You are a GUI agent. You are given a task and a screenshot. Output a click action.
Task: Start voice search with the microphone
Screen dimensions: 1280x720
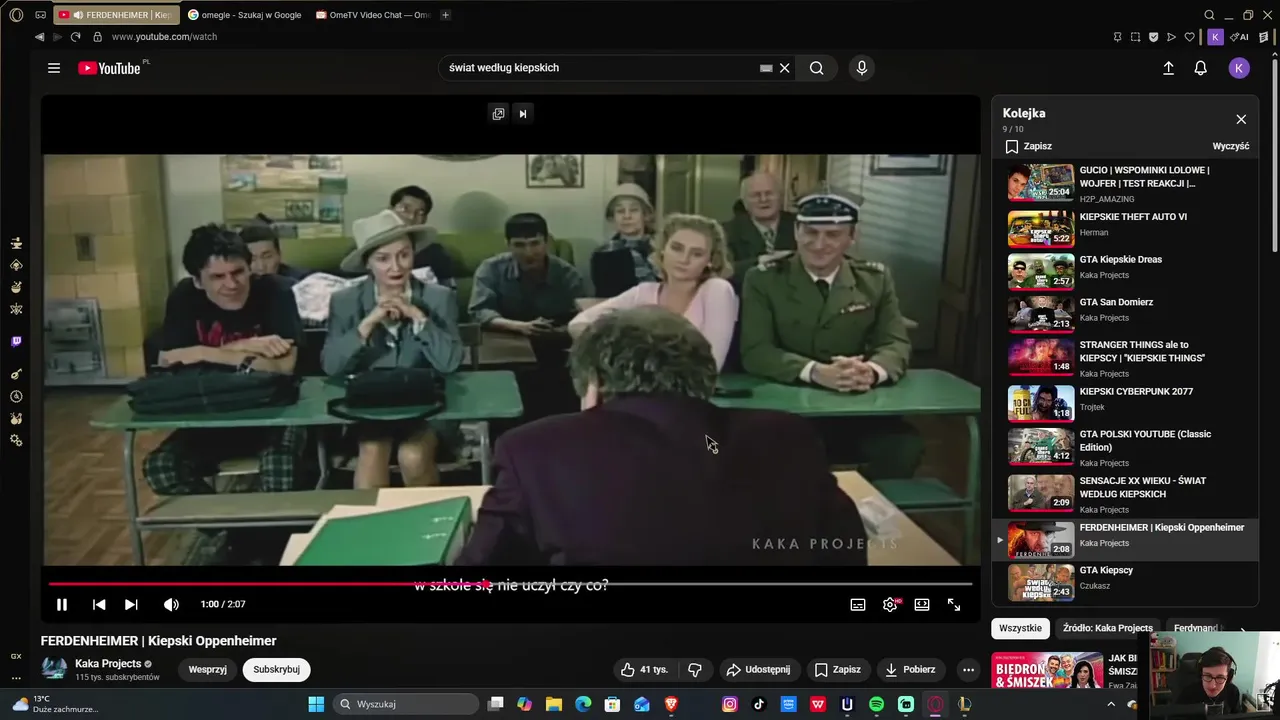click(862, 68)
